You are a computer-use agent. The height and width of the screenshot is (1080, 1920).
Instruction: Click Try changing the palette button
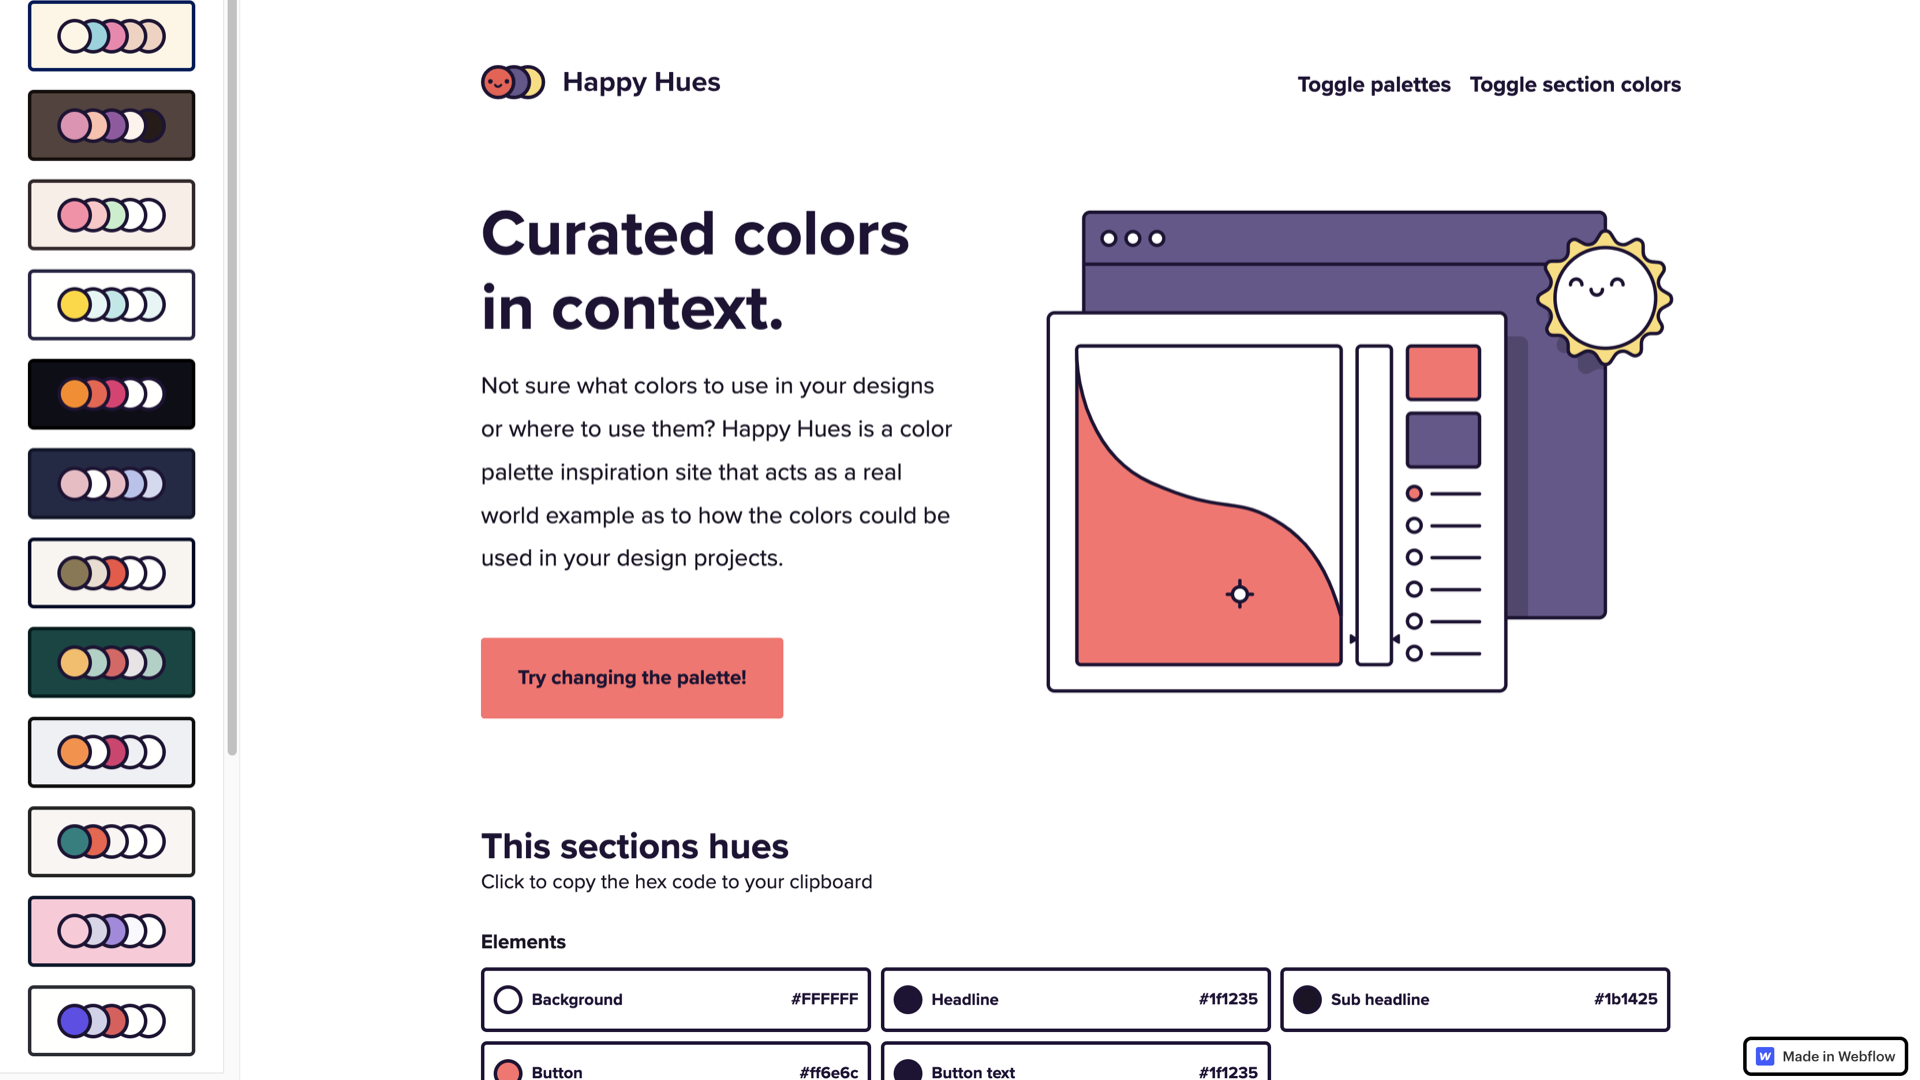632,678
